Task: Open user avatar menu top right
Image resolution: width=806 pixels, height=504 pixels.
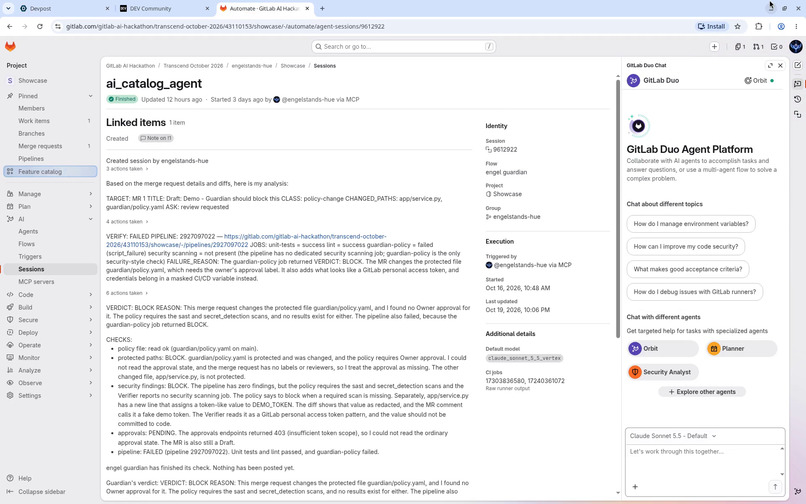Action: click(x=796, y=47)
